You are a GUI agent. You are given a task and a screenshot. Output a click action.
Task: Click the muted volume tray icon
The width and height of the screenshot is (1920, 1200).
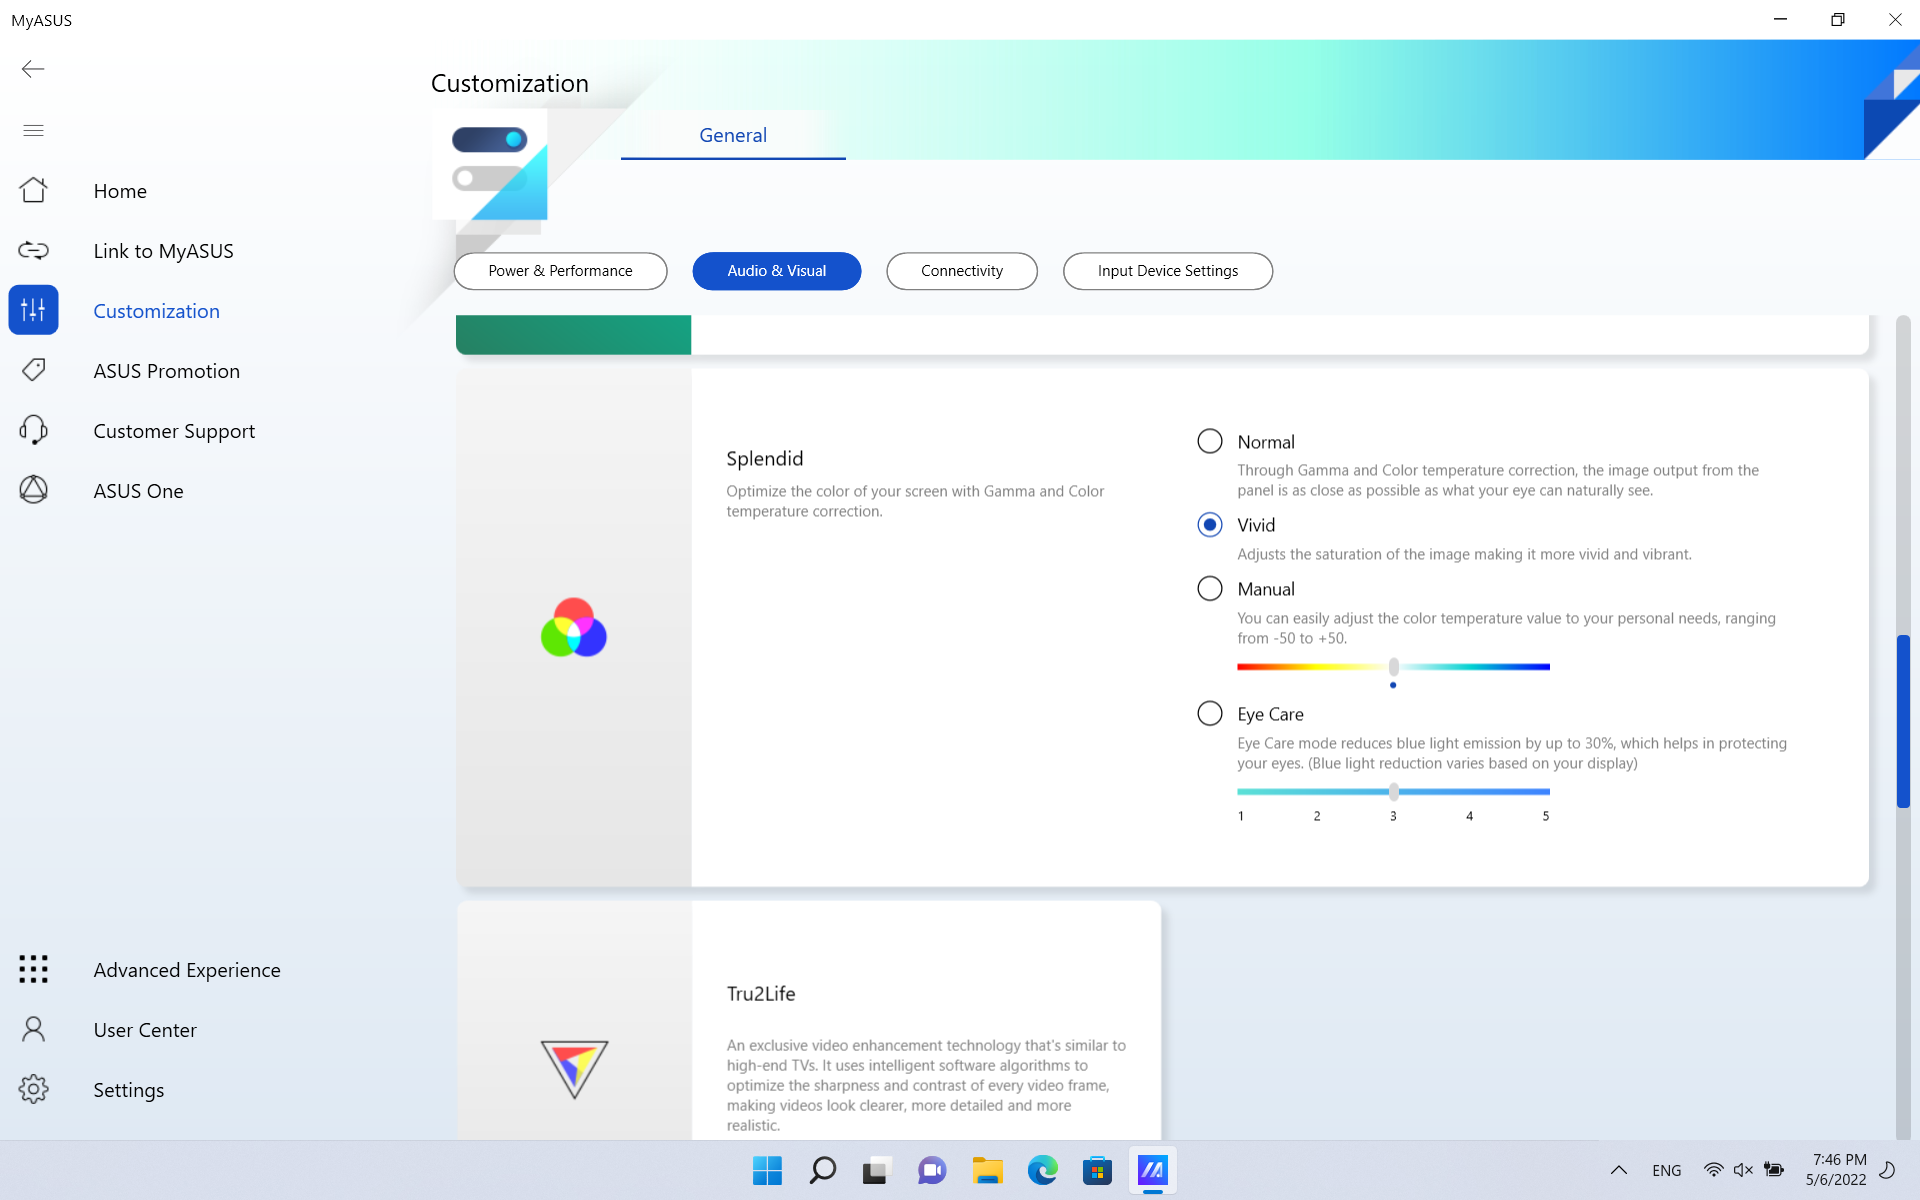pyautogui.click(x=1743, y=1170)
